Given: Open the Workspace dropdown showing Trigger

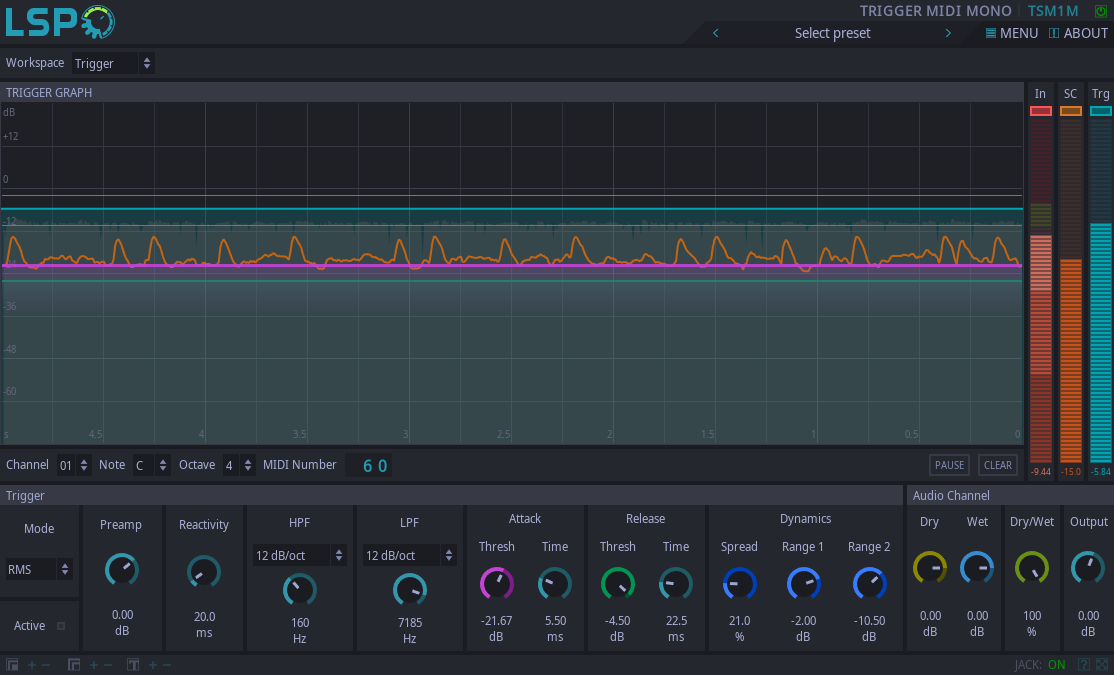Looking at the screenshot, I should tap(113, 63).
